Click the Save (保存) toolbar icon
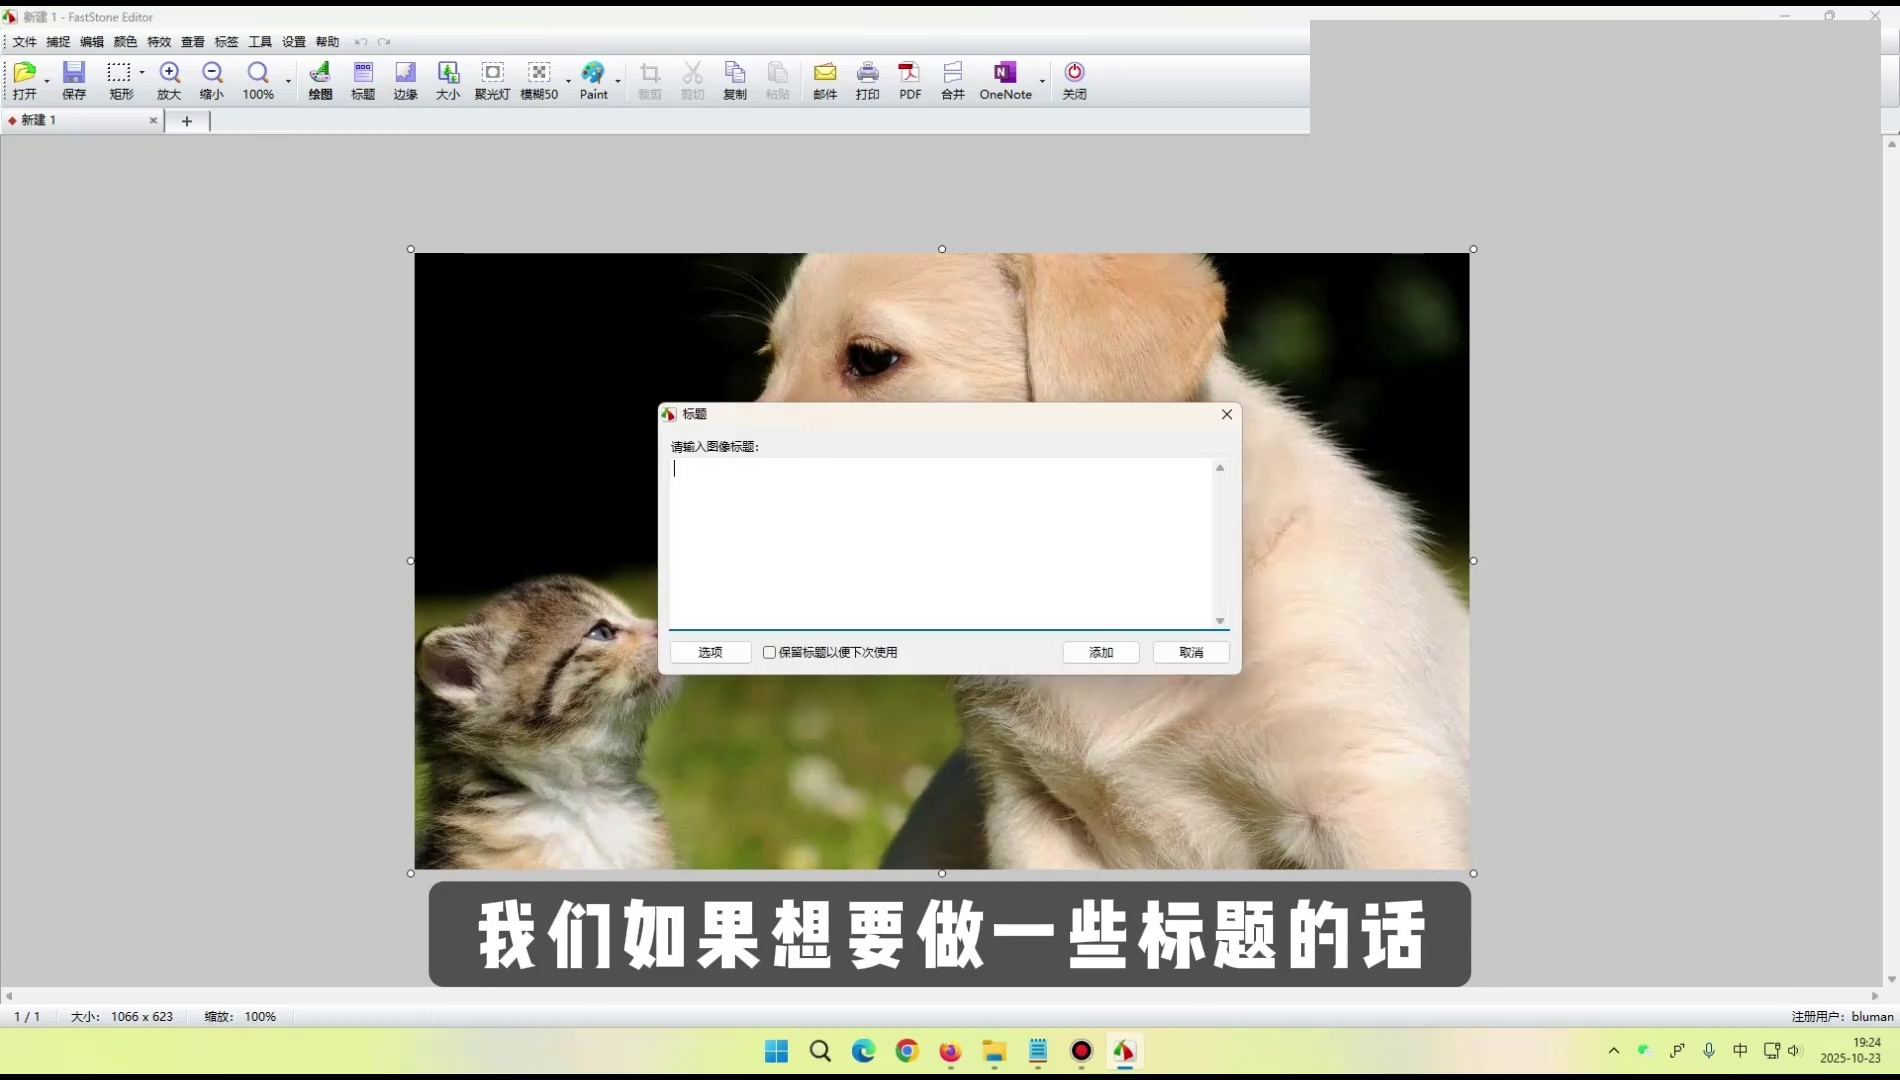1900x1080 pixels. coord(74,80)
